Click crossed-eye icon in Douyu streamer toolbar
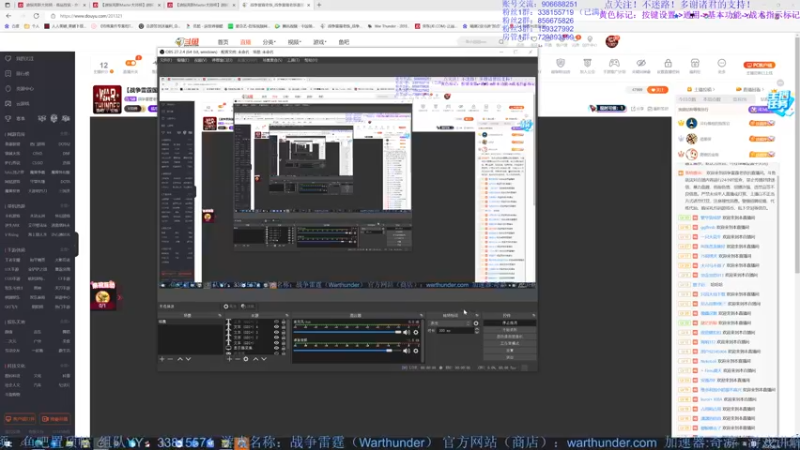Image resolution: width=800 pixels, height=450 pixels. [641, 64]
